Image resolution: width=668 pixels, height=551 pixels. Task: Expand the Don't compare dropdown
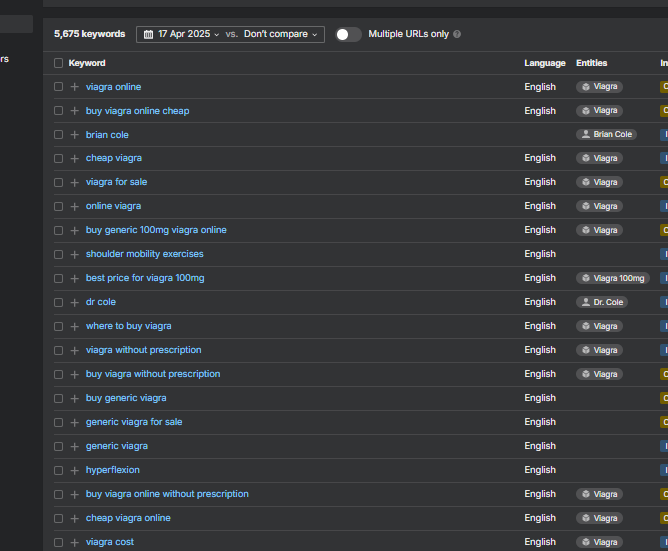(x=281, y=34)
